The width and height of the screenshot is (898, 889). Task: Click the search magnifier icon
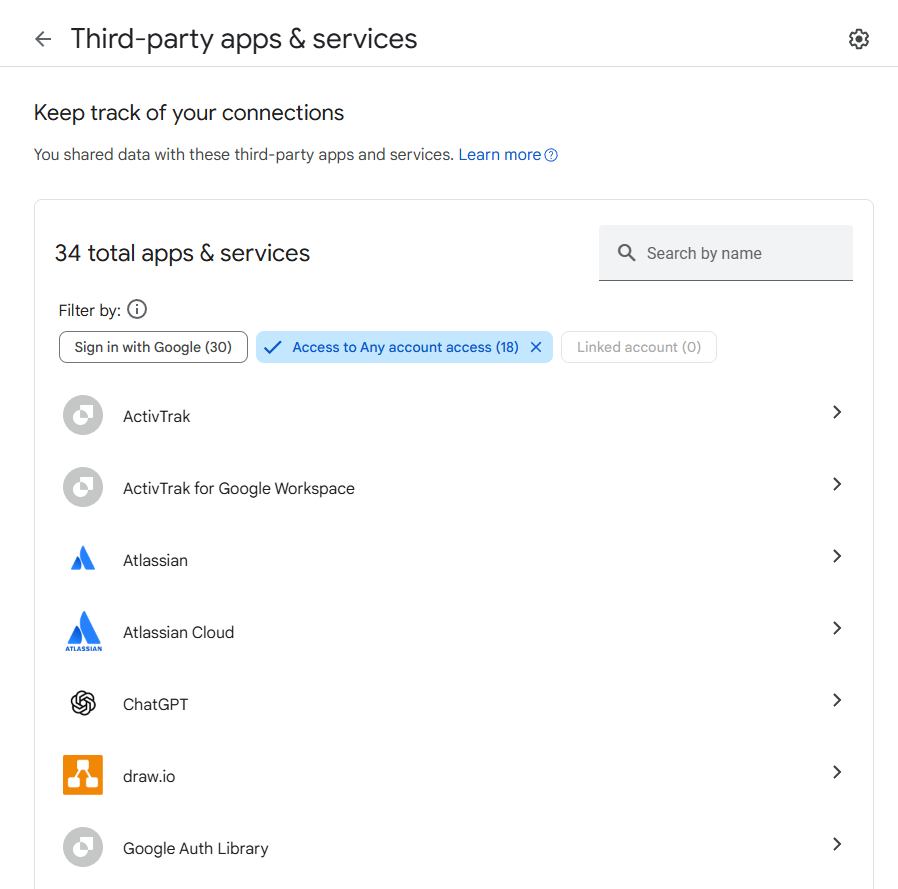pyautogui.click(x=627, y=253)
